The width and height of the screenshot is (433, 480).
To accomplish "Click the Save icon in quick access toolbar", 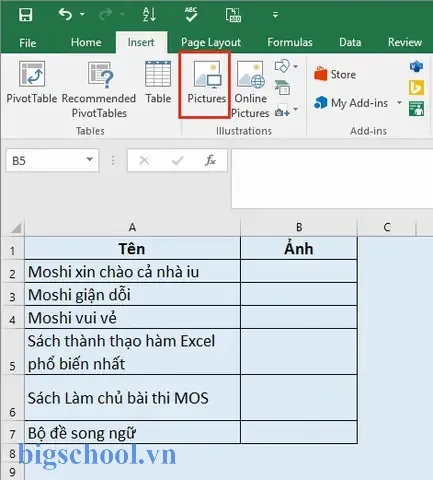I will (x=26, y=15).
